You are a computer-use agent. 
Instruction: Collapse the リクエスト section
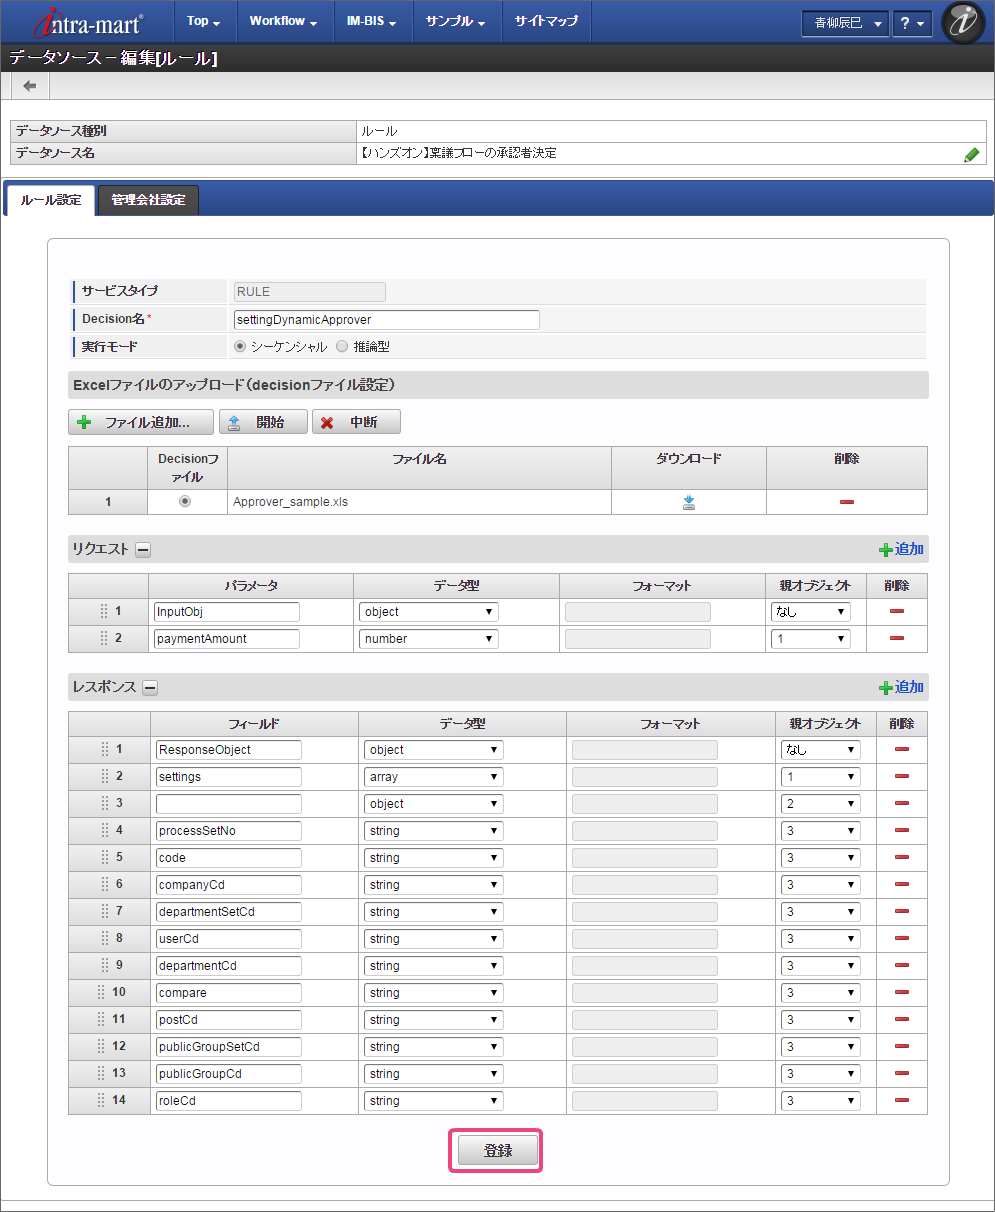pyautogui.click(x=144, y=549)
